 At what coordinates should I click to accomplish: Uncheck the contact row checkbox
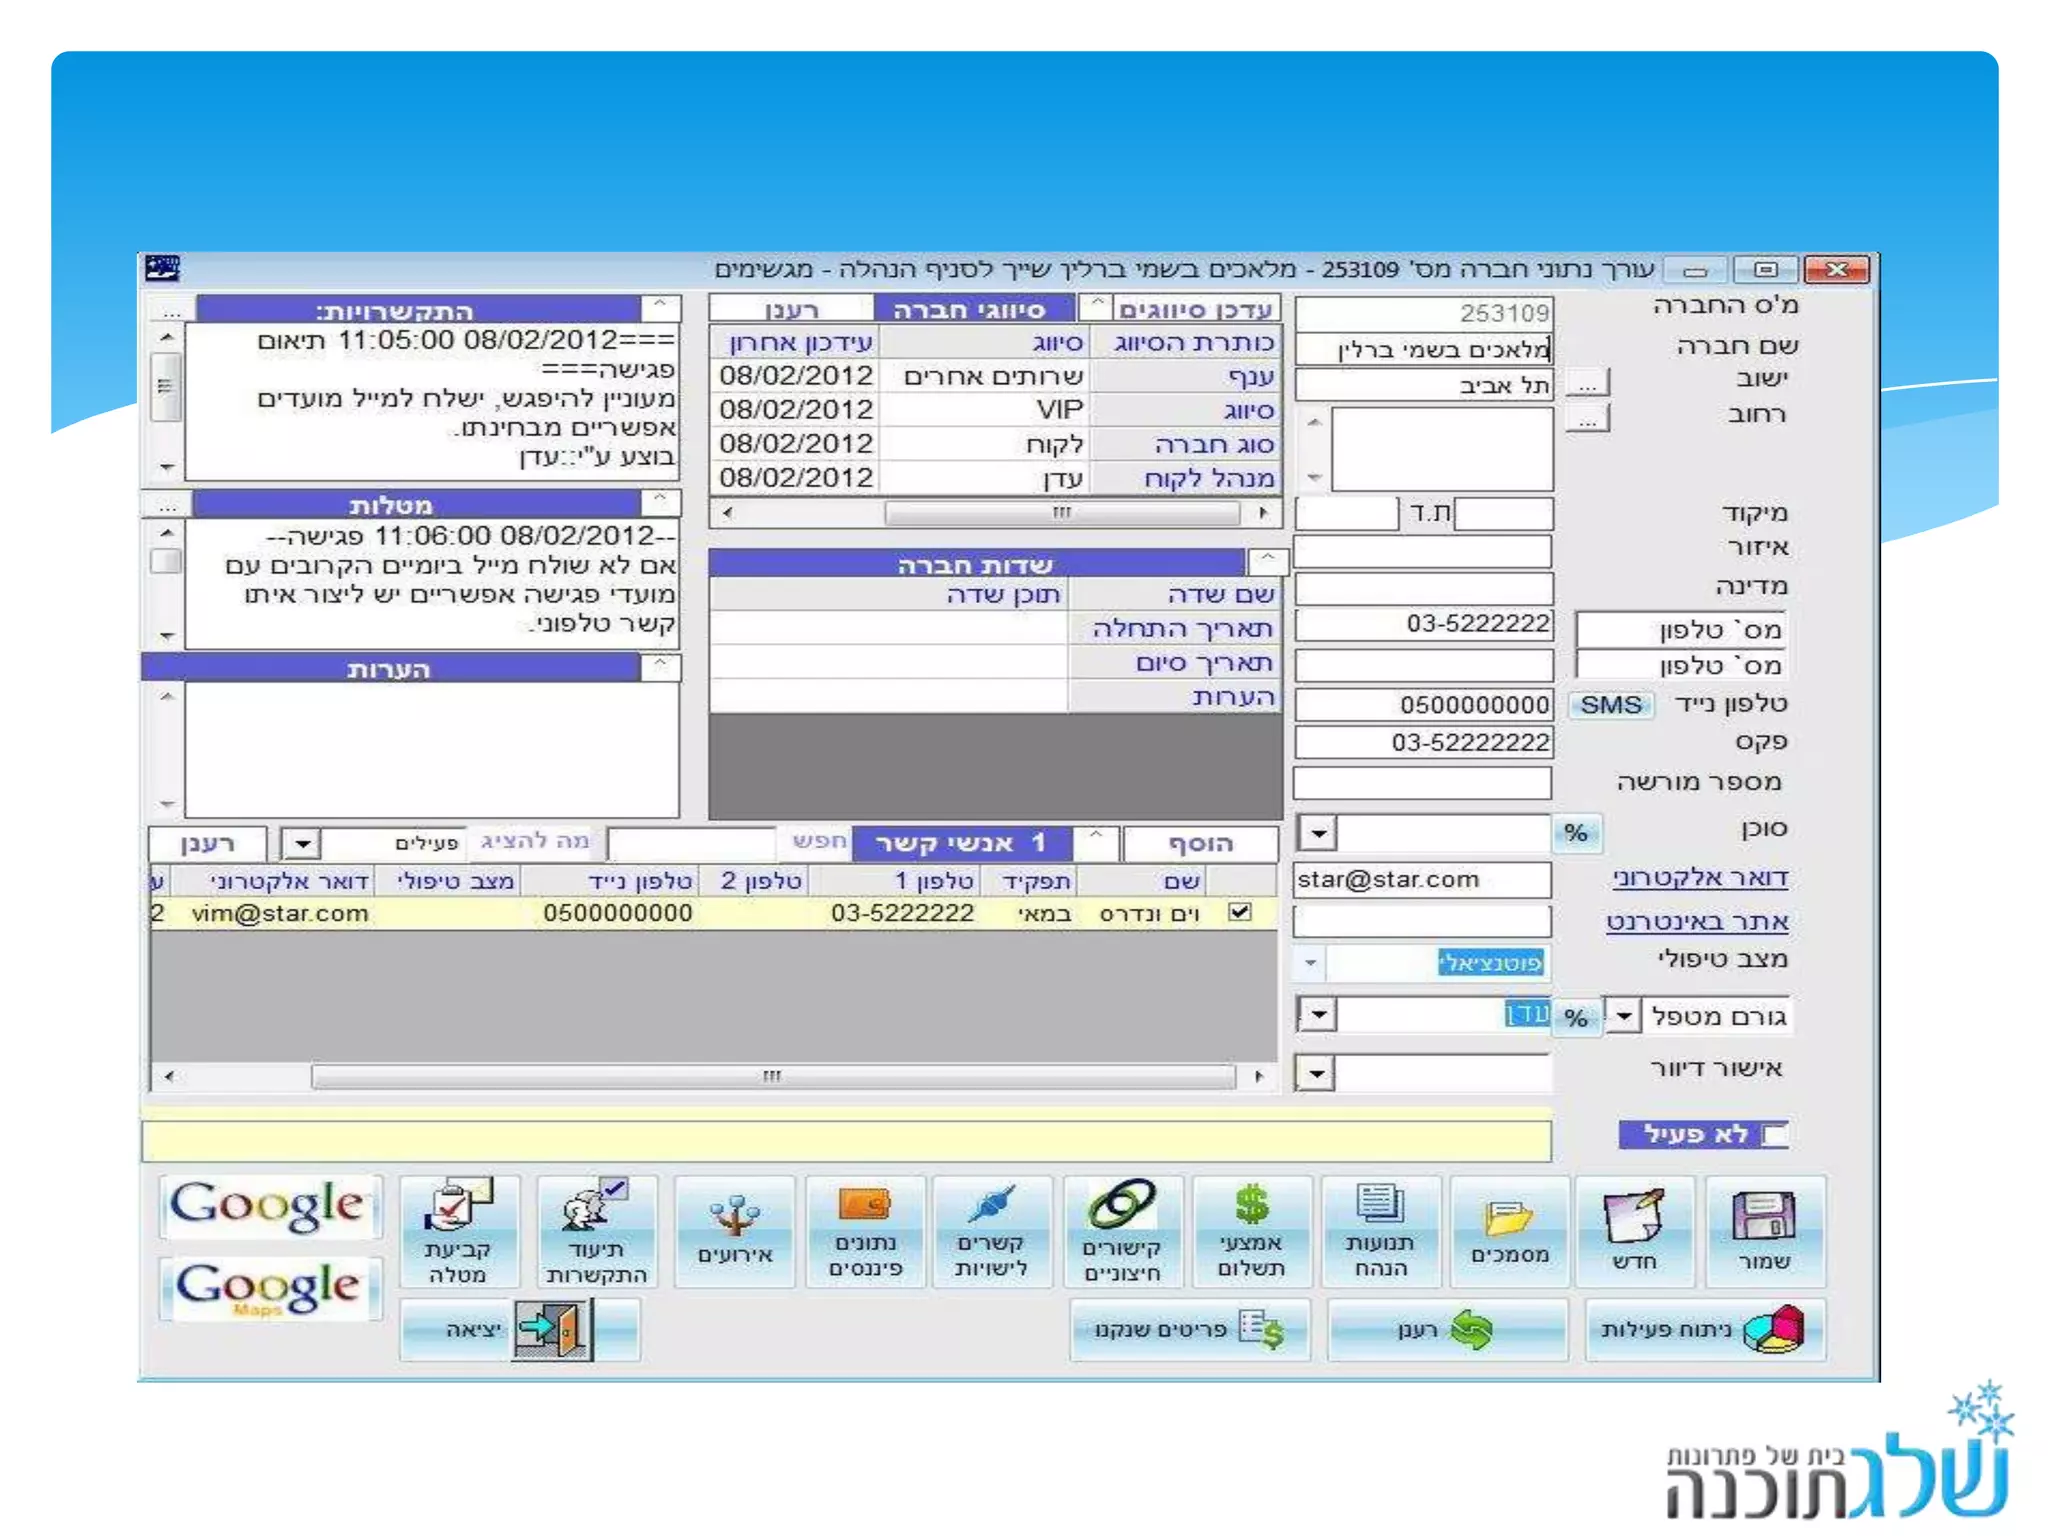click(x=1240, y=912)
